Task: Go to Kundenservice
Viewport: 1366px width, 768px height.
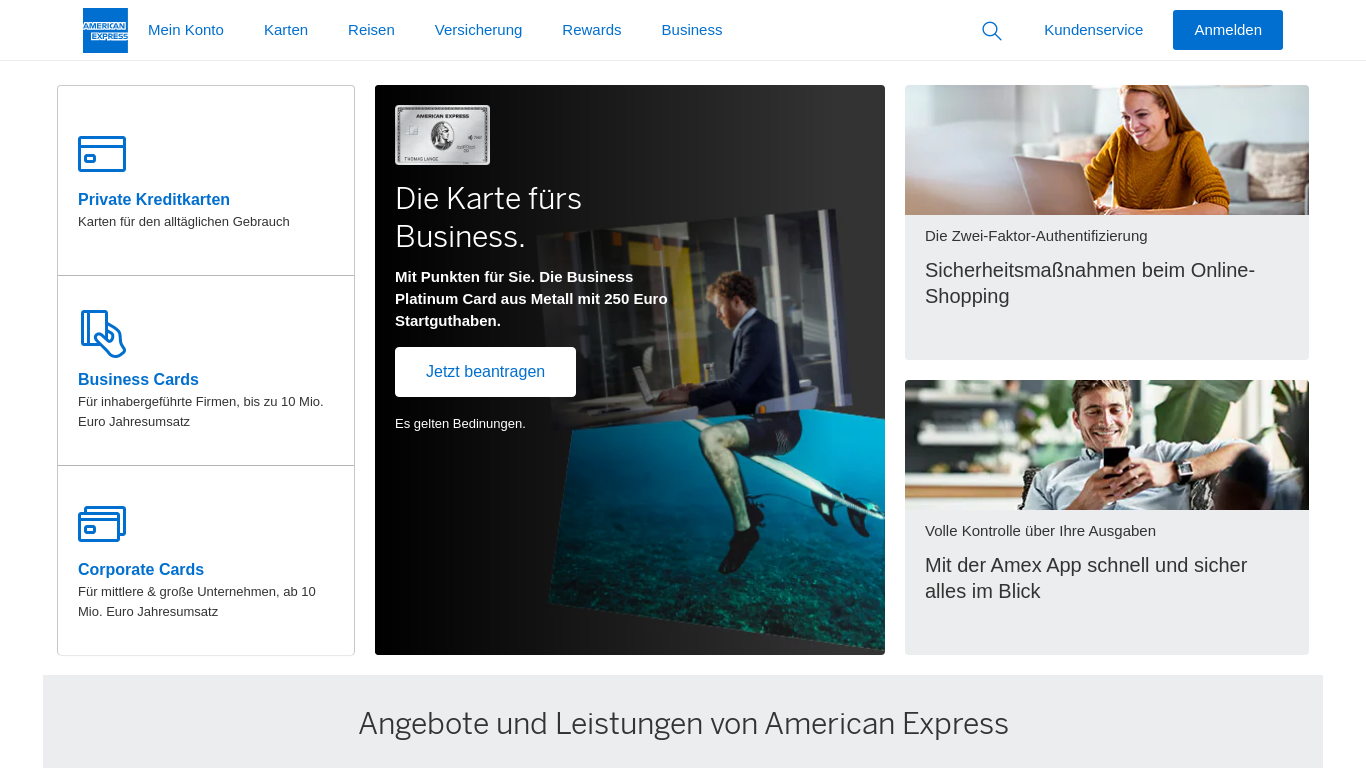Action: 1093,30
